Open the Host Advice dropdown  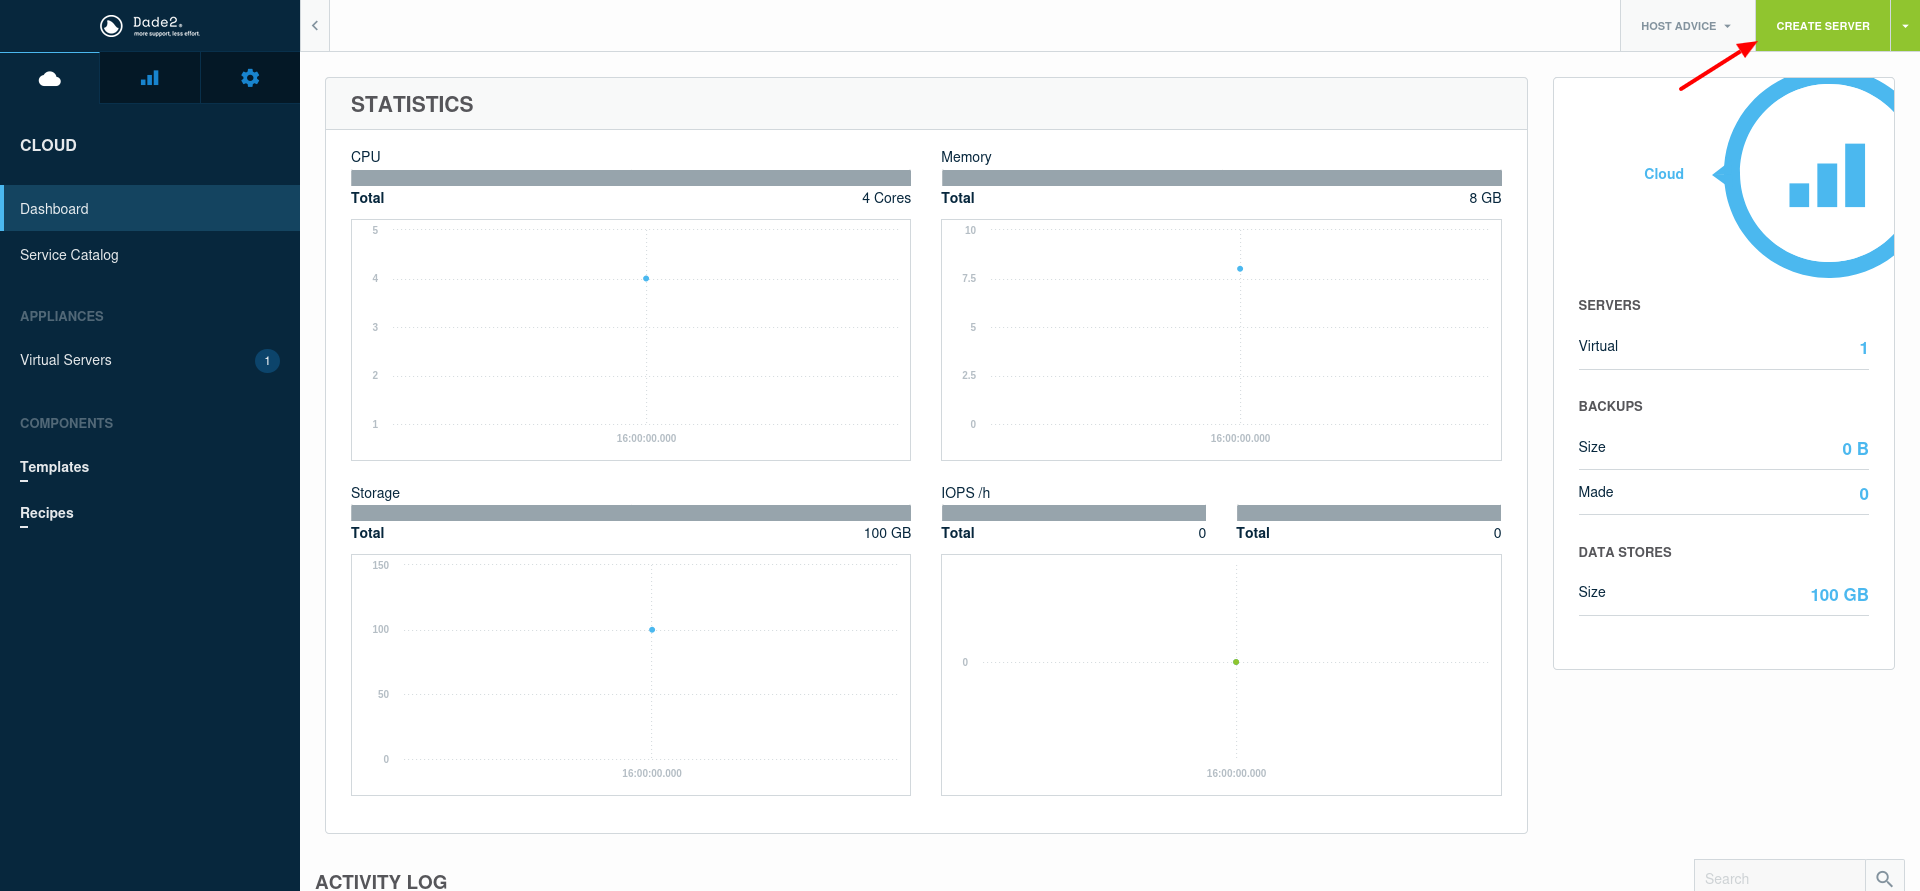click(1687, 26)
